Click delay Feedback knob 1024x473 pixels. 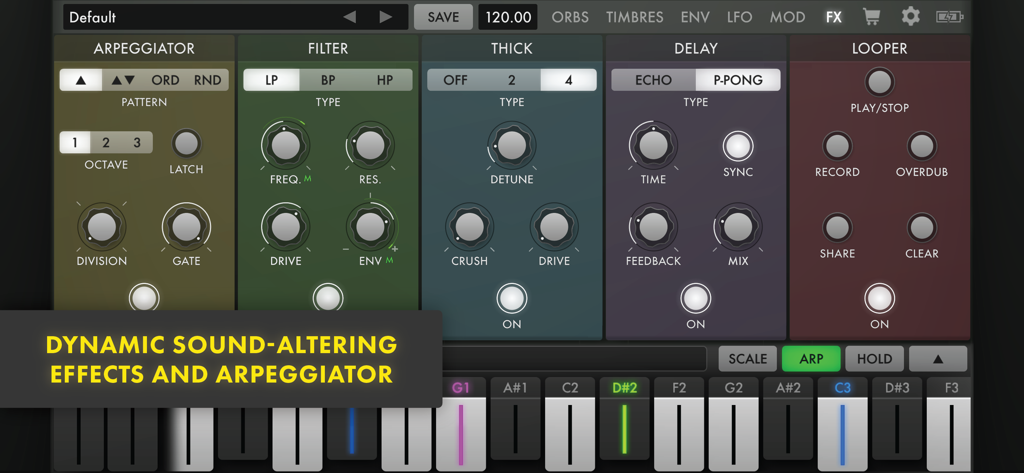pos(653,227)
